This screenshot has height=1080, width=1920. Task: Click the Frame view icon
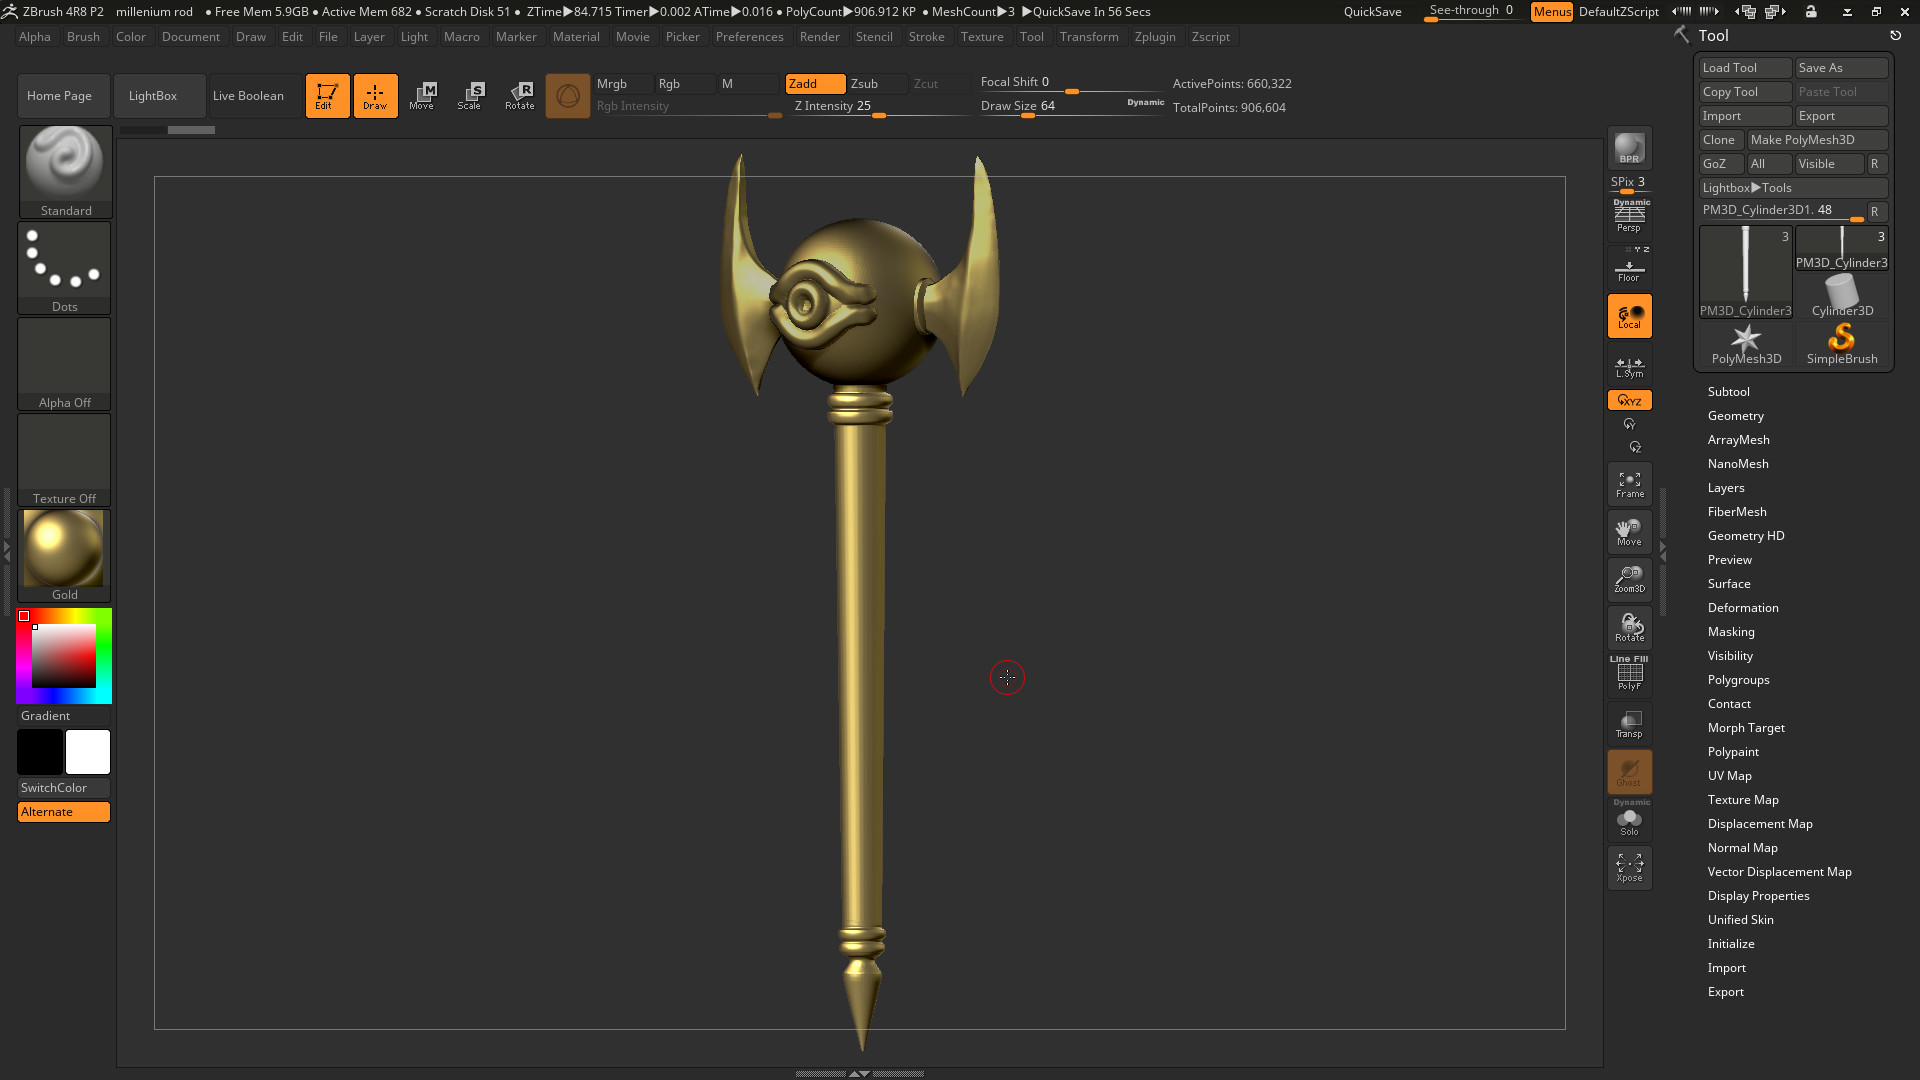point(1629,485)
